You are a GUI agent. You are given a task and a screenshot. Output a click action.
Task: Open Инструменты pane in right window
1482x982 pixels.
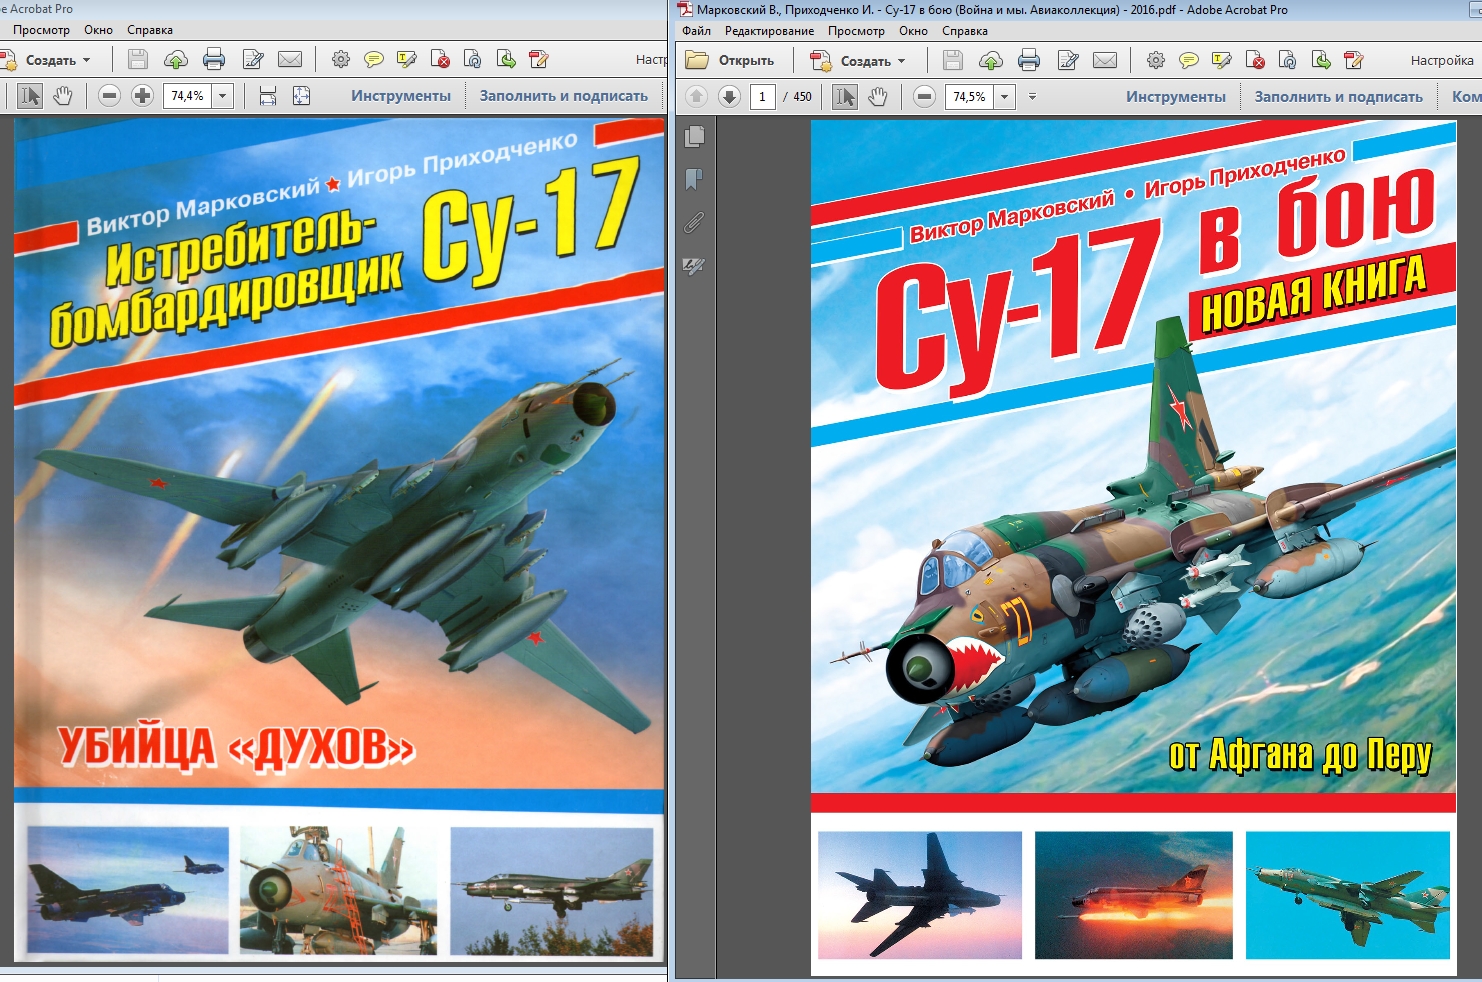pyautogui.click(x=1175, y=97)
